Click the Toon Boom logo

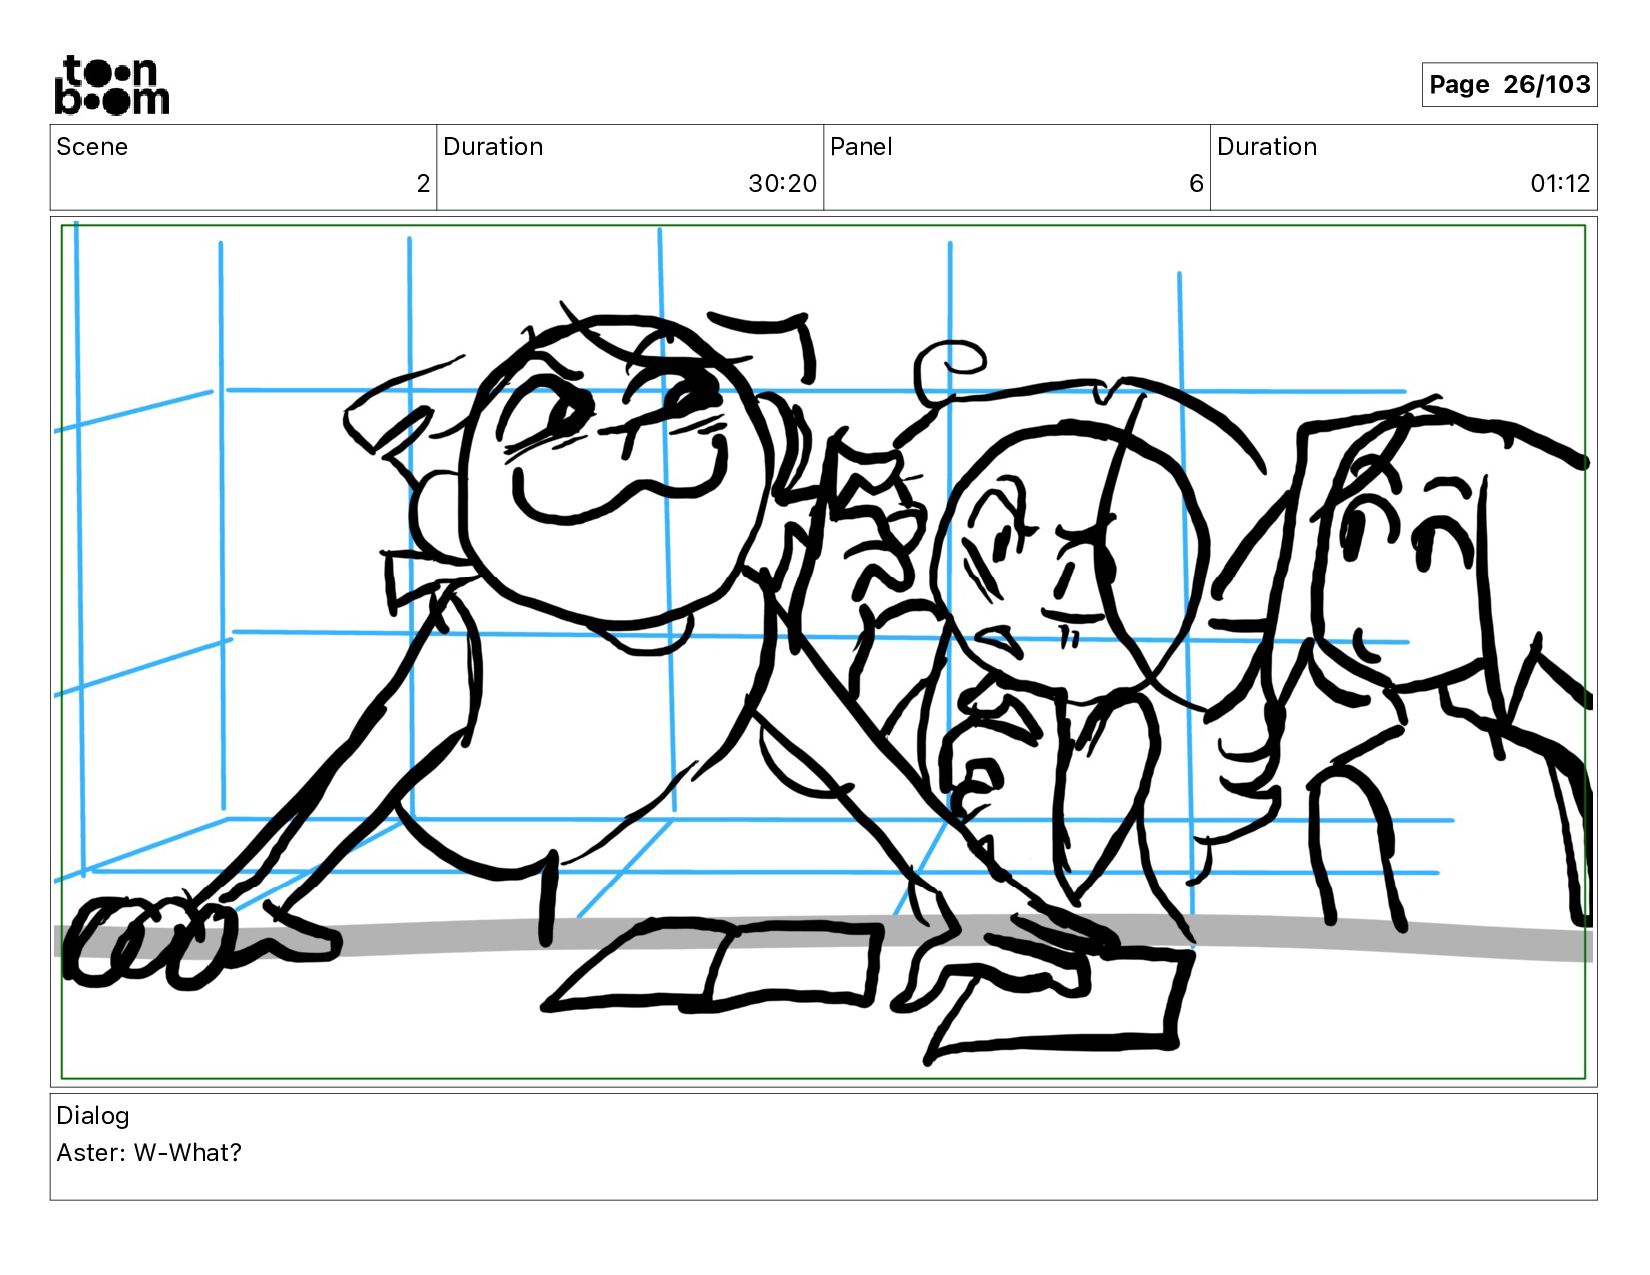click(x=111, y=85)
